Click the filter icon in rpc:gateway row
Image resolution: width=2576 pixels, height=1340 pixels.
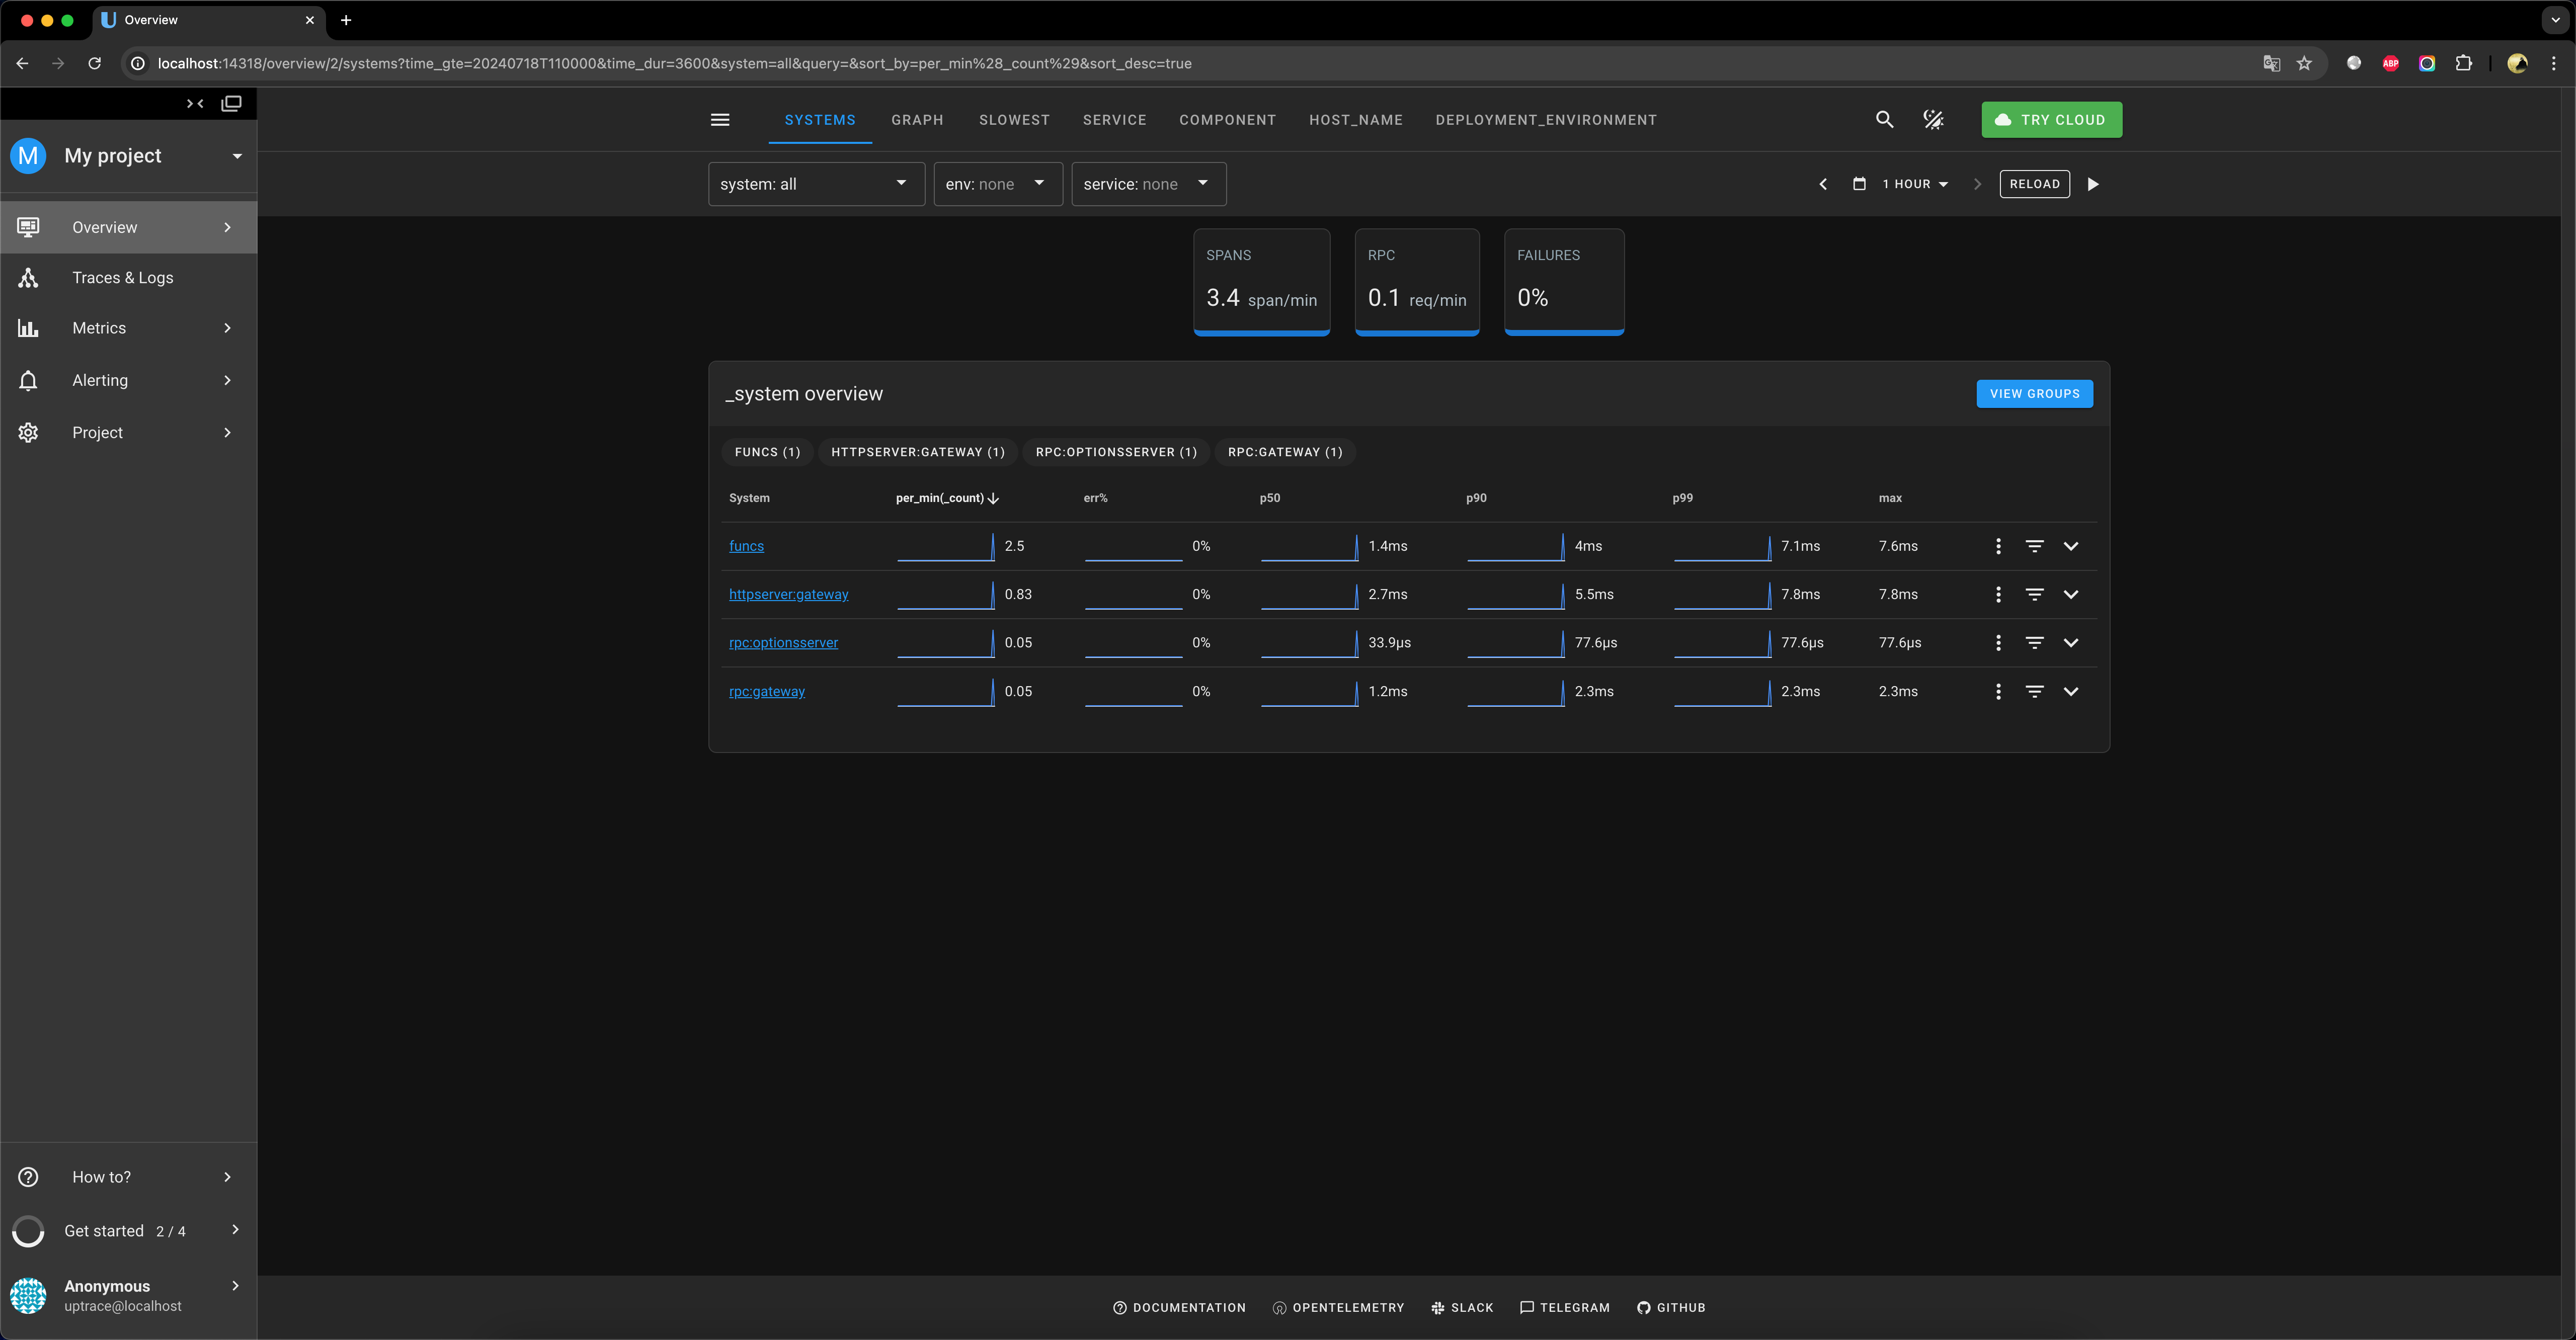[2034, 691]
